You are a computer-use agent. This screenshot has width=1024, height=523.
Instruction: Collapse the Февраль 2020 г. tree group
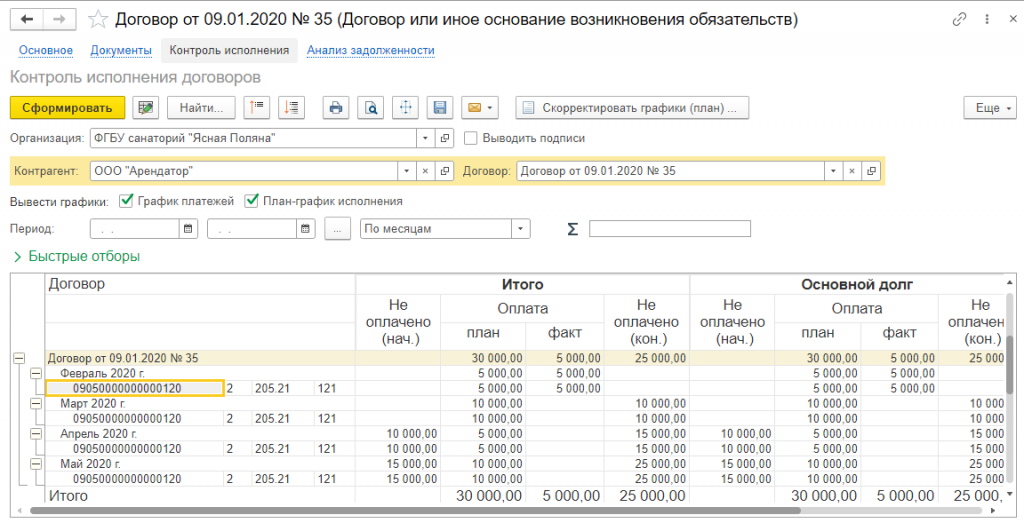(x=37, y=373)
